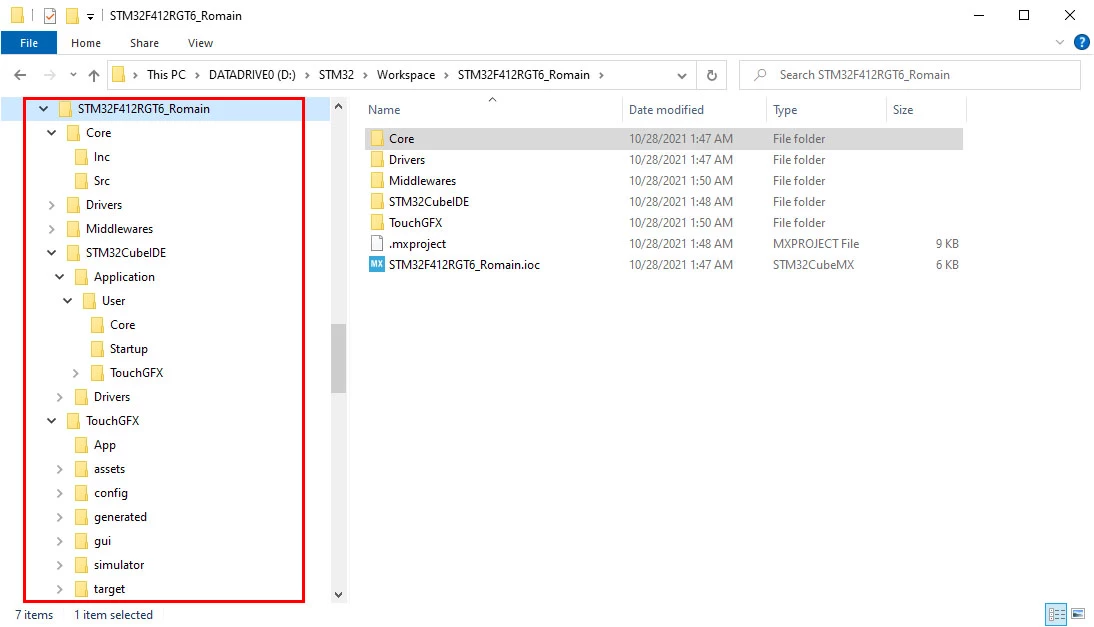Click the Properties quick access toolbar icon

click(50, 15)
